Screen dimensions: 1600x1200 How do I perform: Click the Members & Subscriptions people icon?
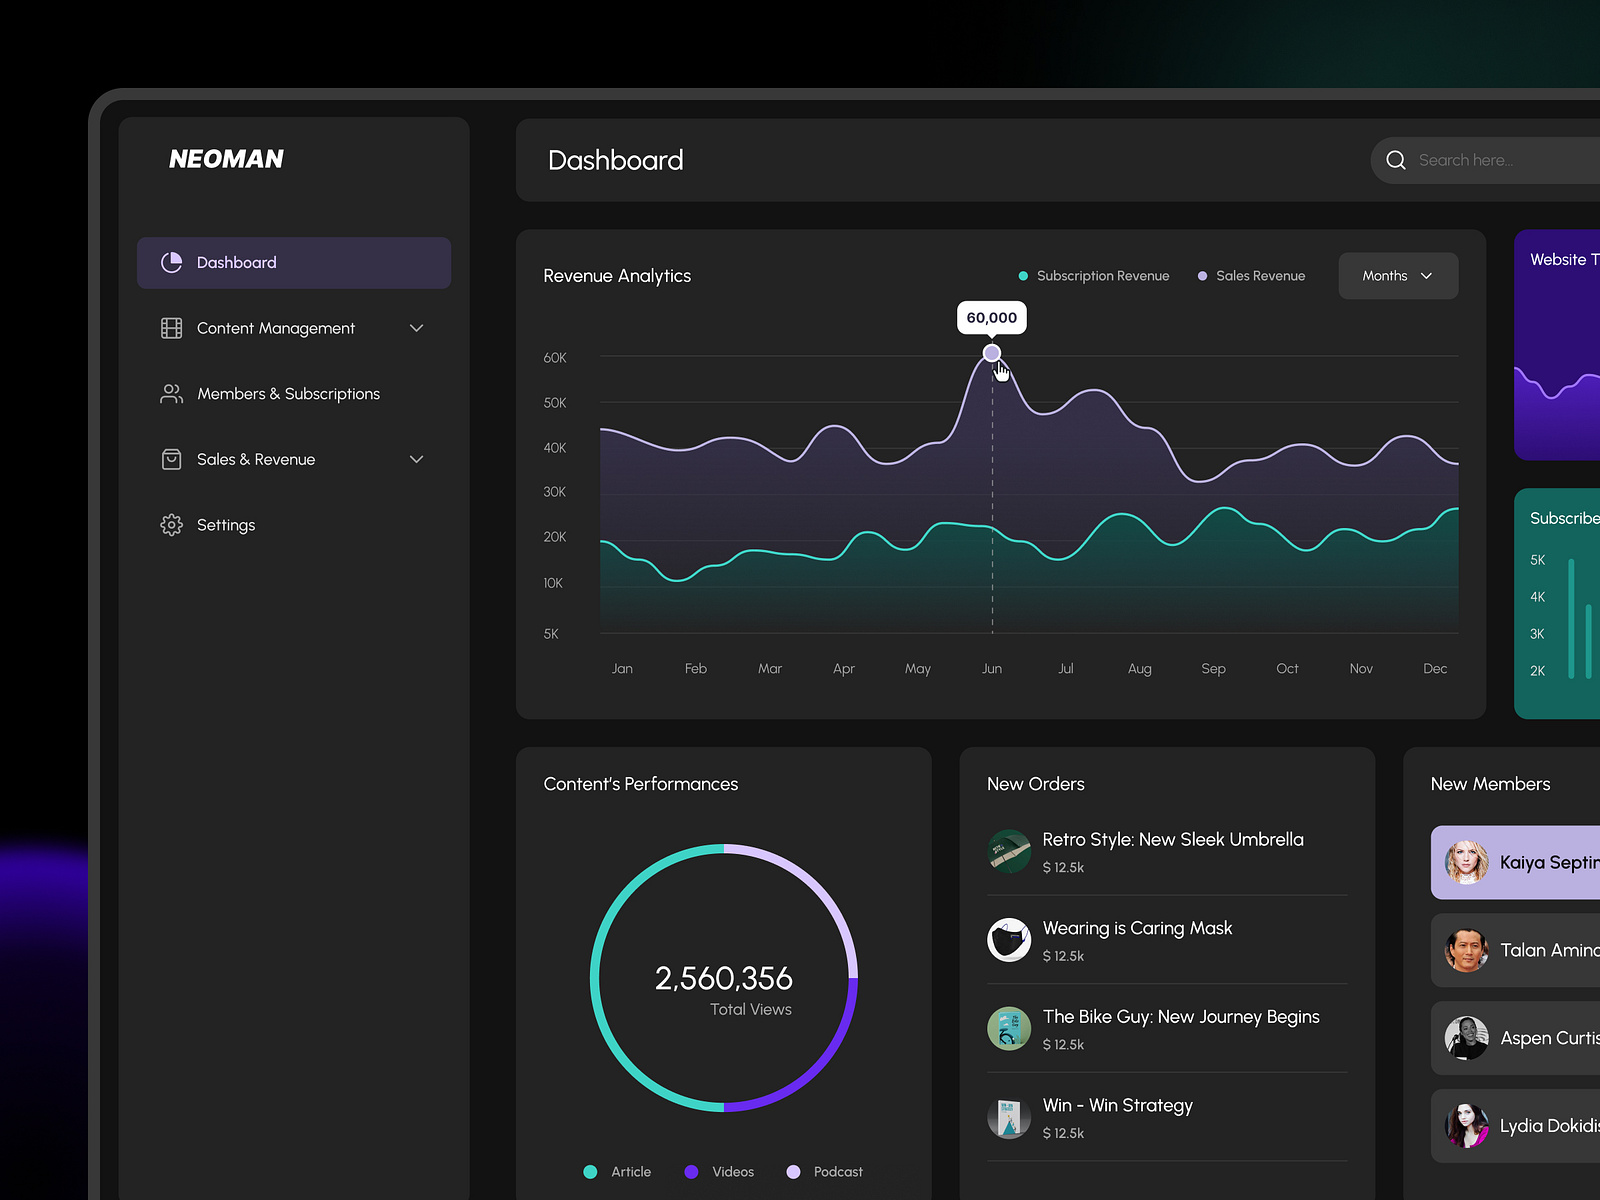[172, 394]
